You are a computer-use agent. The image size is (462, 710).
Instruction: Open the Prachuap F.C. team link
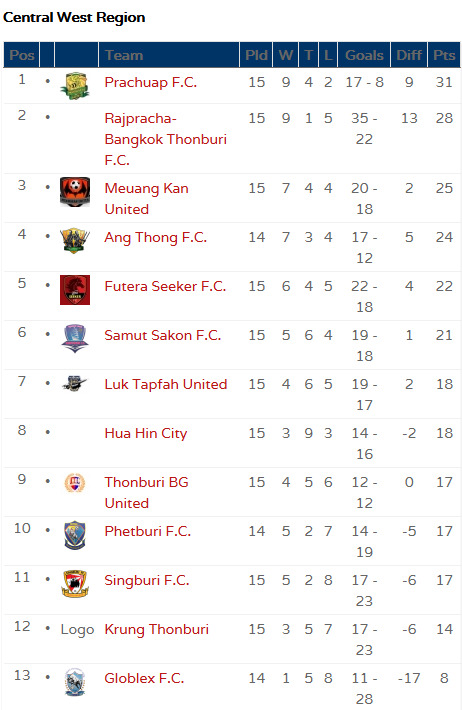pyautogui.click(x=150, y=82)
